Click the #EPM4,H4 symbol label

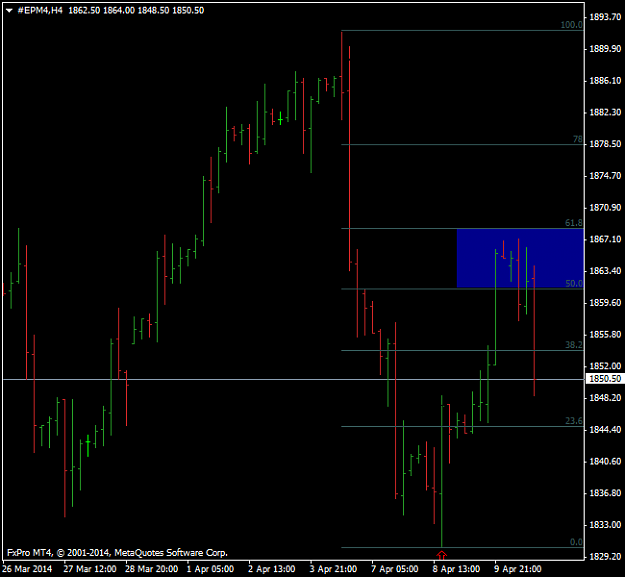[x=40, y=10]
